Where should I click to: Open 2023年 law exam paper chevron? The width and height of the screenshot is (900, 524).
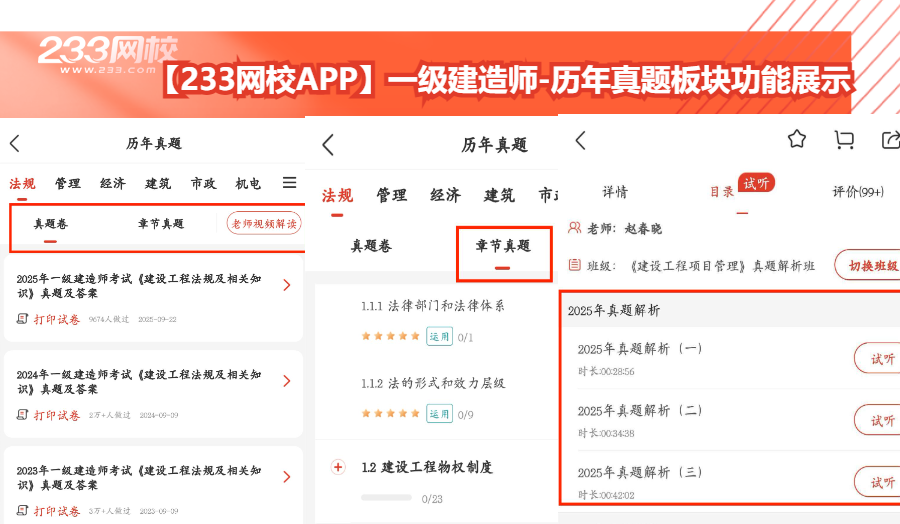coord(287,477)
